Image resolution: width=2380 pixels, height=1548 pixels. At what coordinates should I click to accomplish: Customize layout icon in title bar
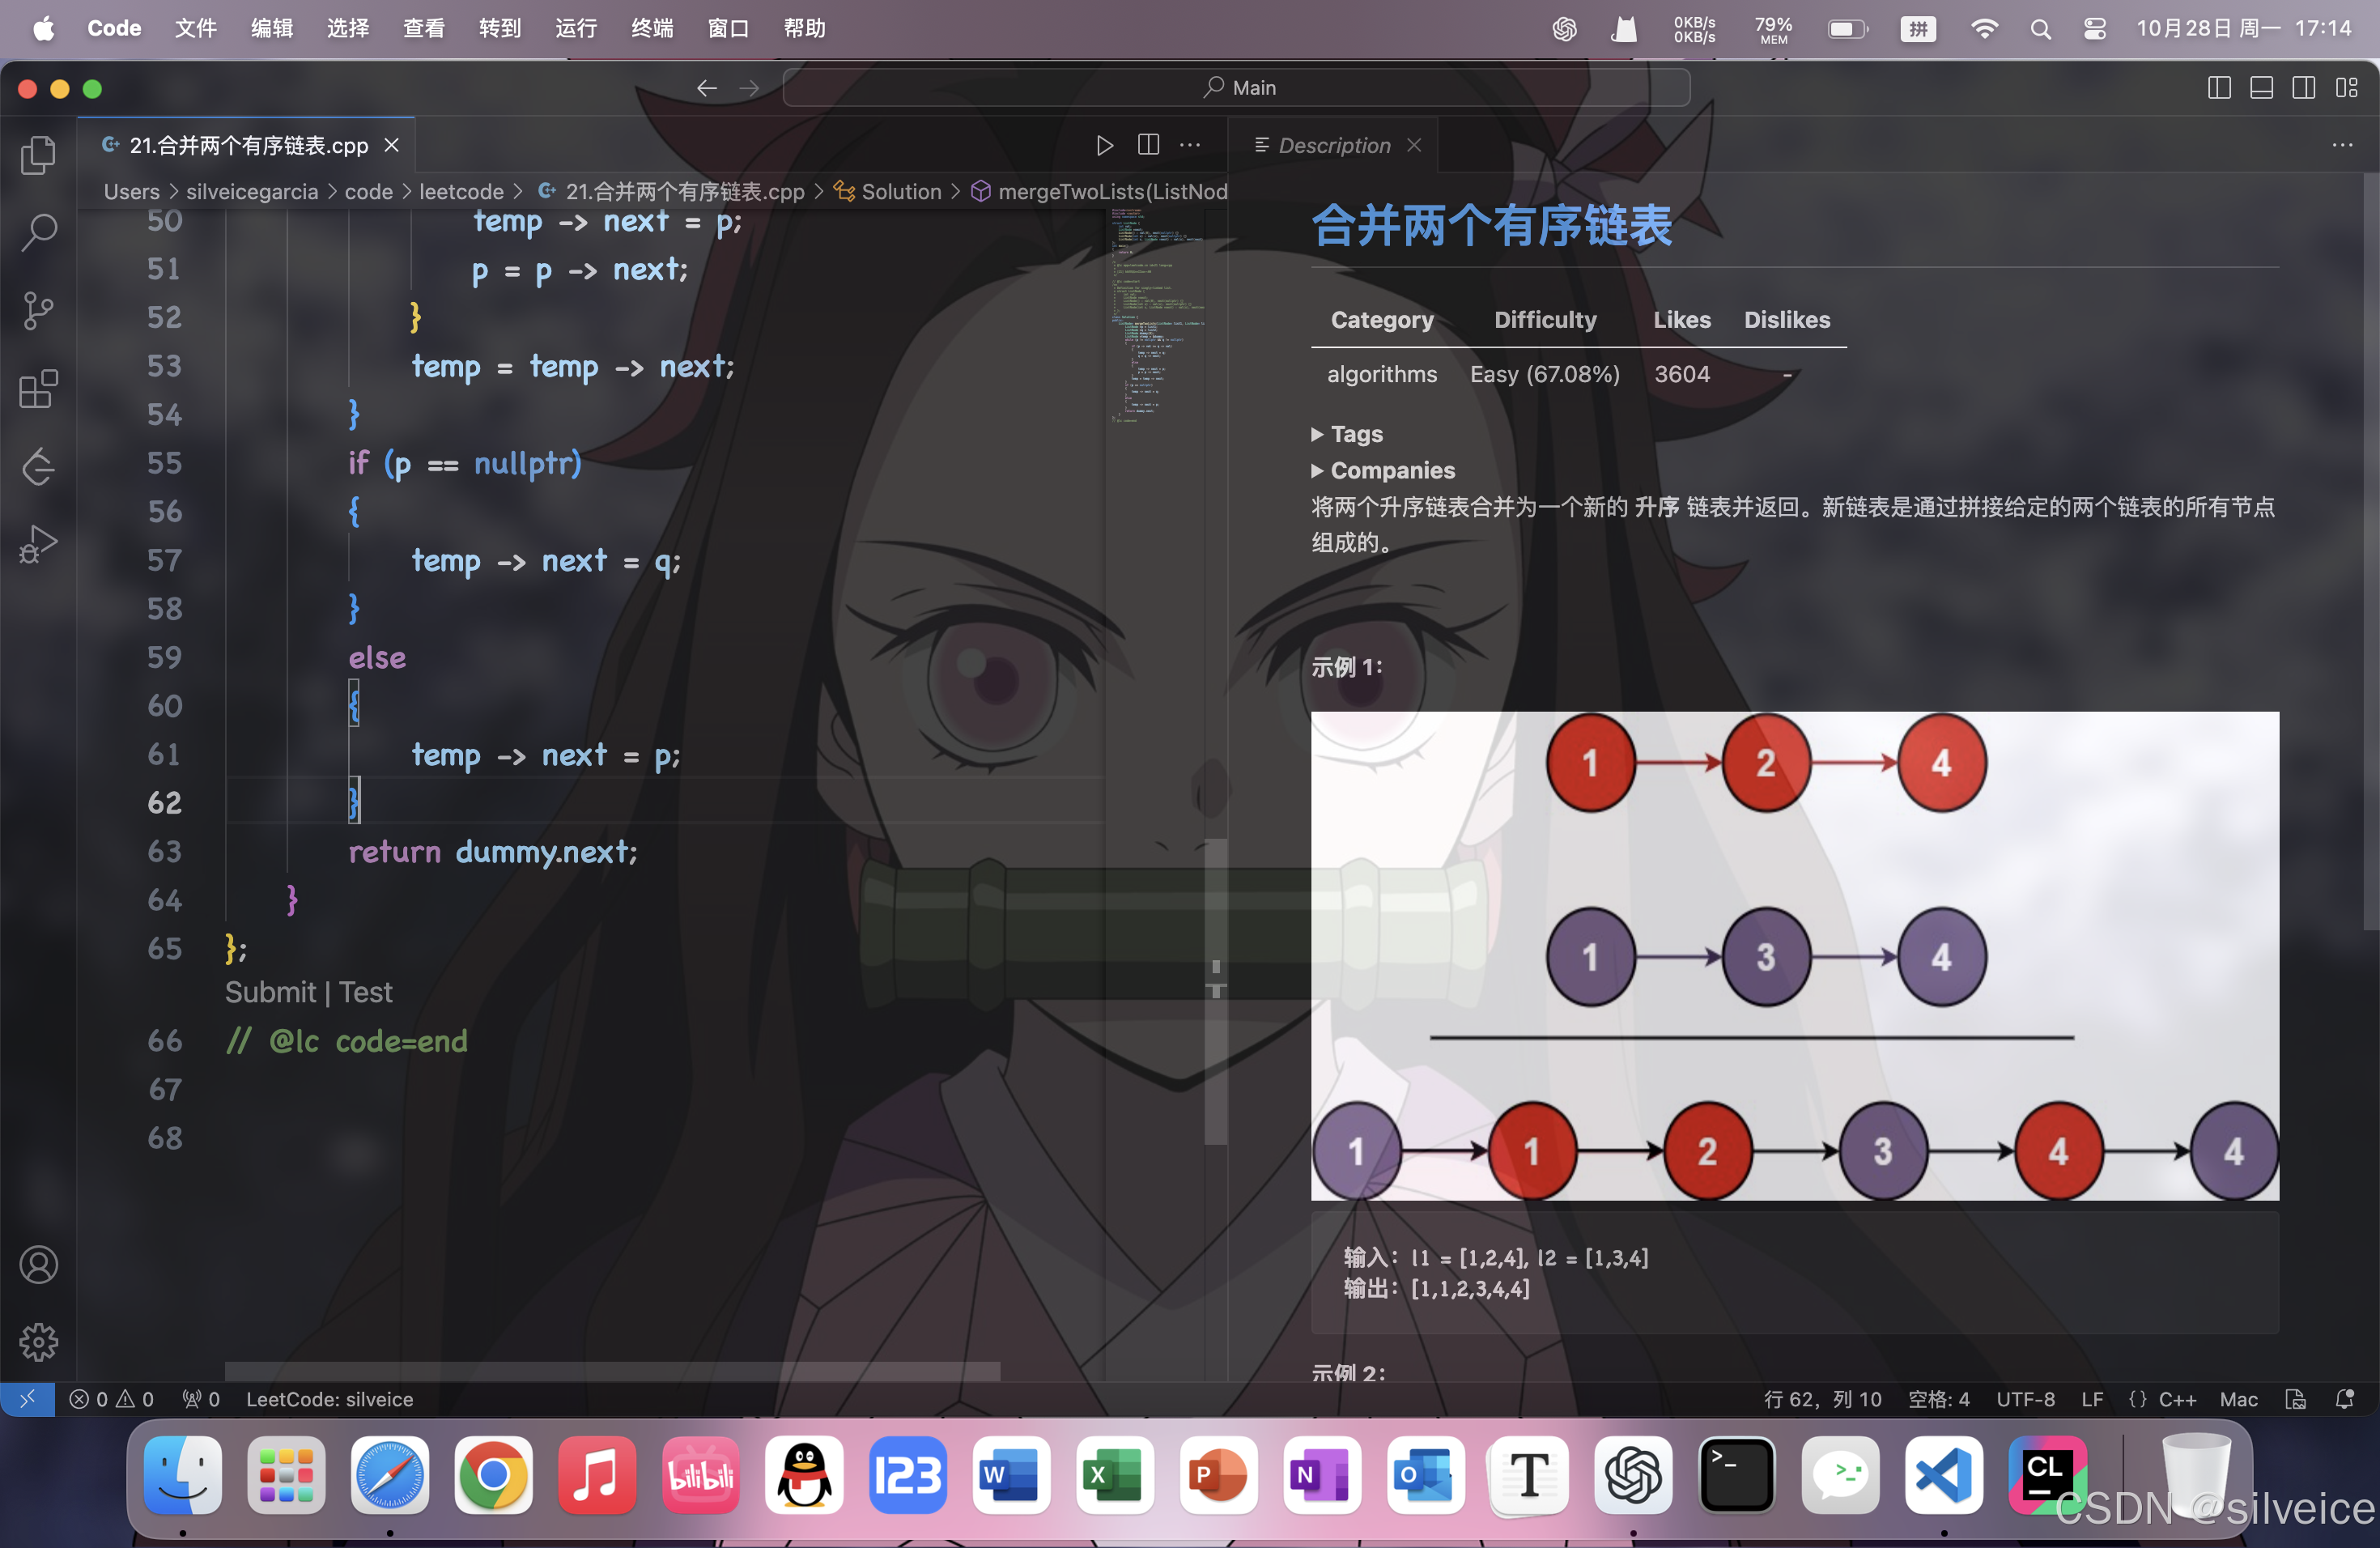2346,88
